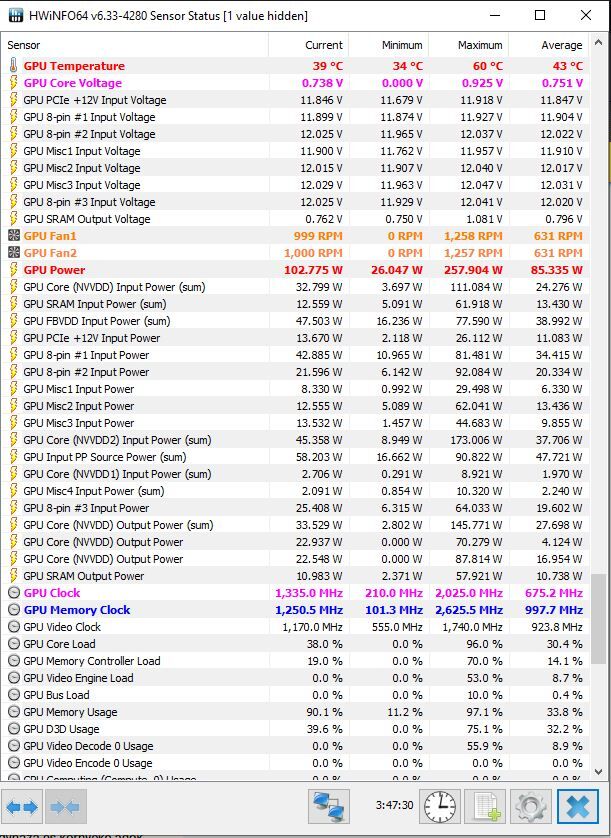Start logging with the sheet-plus icon
611x838 pixels.
click(x=486, y=806)
